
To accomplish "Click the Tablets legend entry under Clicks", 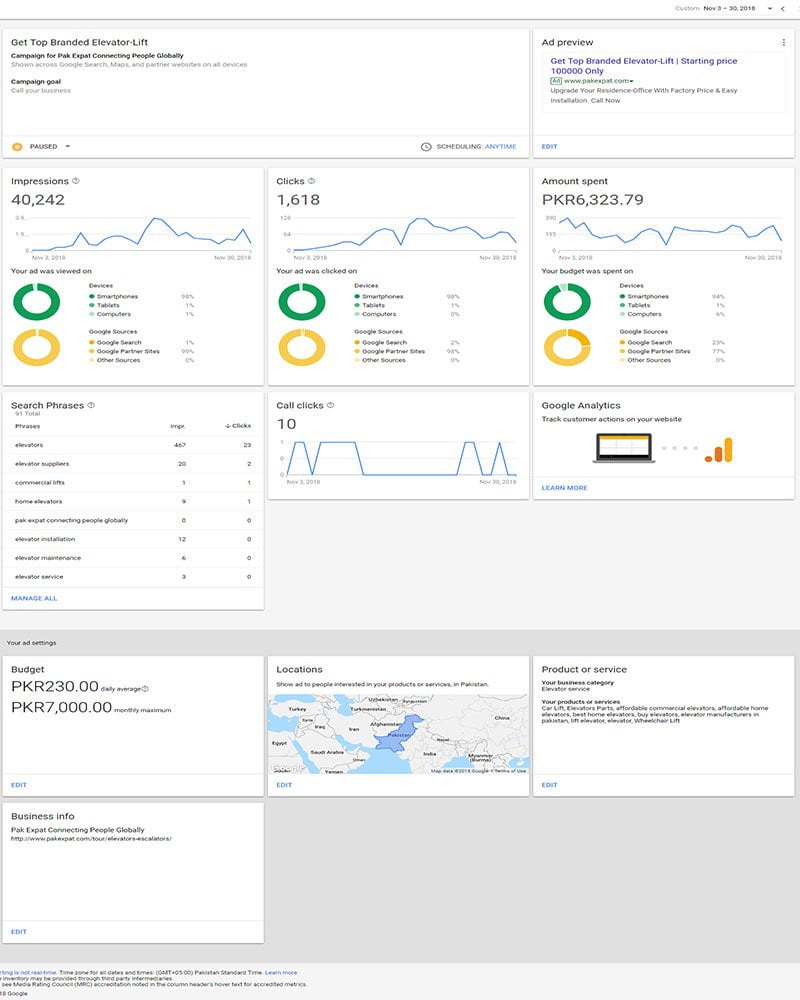I will [373, 305].
